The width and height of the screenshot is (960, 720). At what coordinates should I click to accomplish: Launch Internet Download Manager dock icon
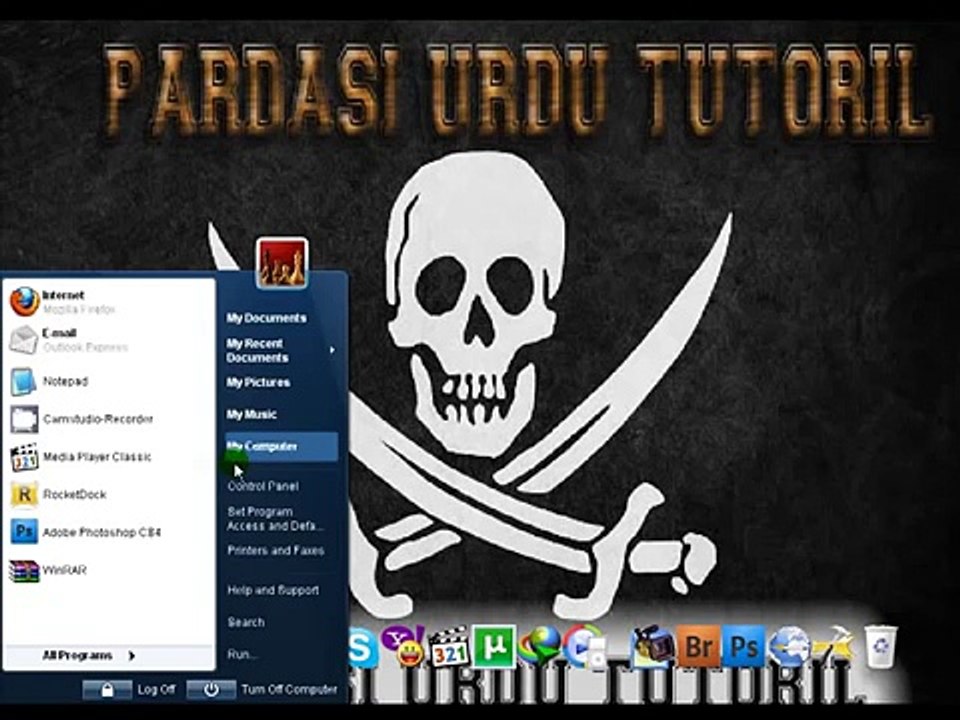coord(539,647)
